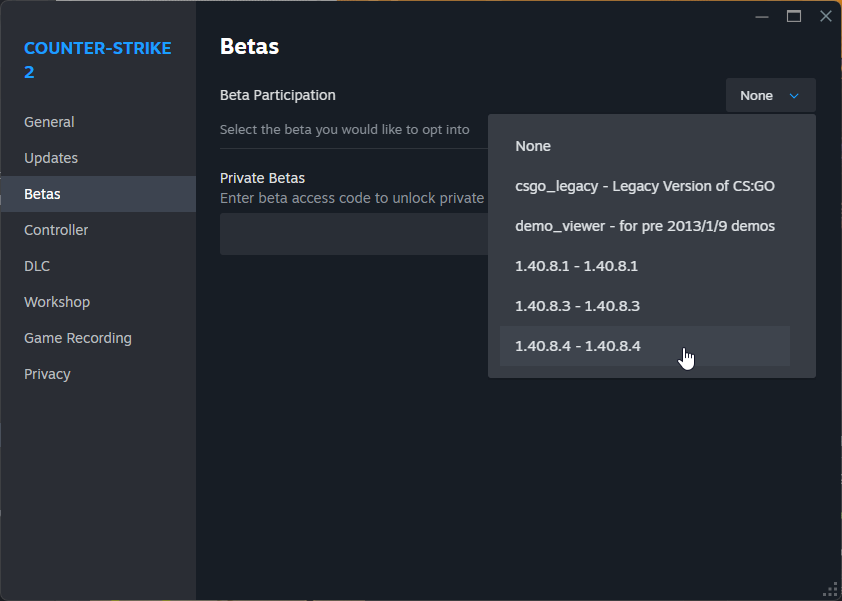Collapse the Beta Participation dropdown
The height and width of the screenshot is (601, 842).
click(x=770, y=95)
